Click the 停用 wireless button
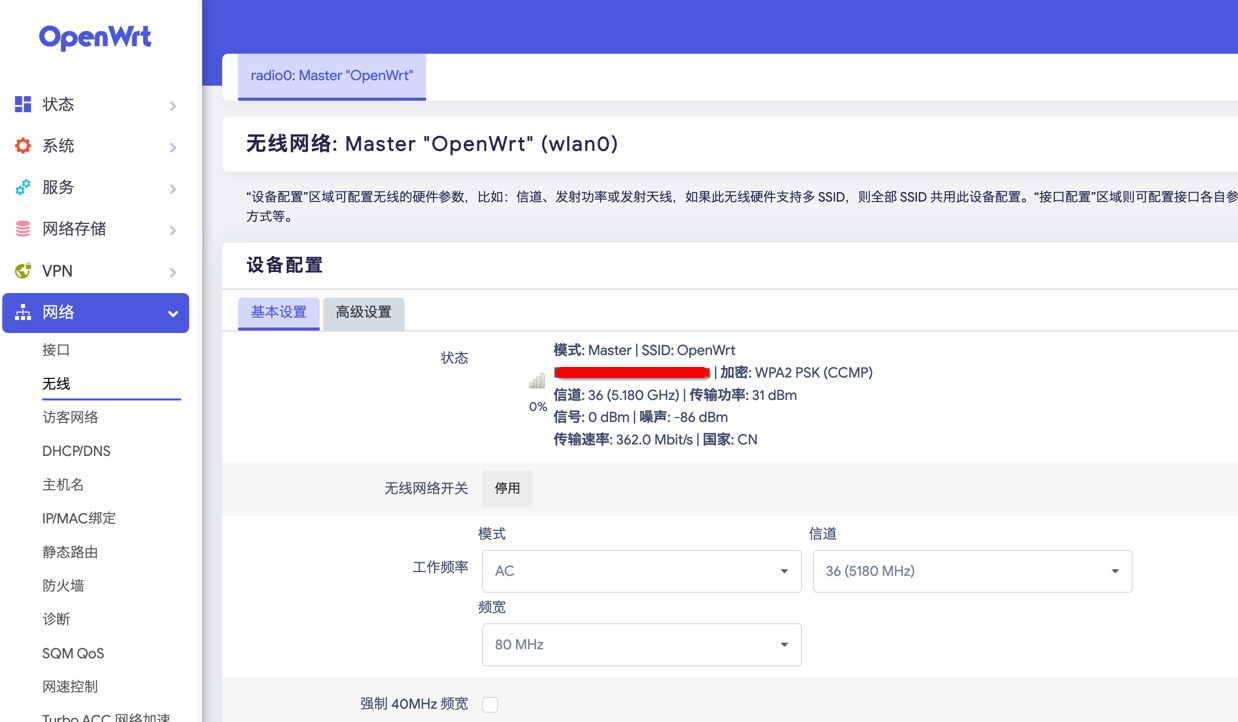 point(507,489)
